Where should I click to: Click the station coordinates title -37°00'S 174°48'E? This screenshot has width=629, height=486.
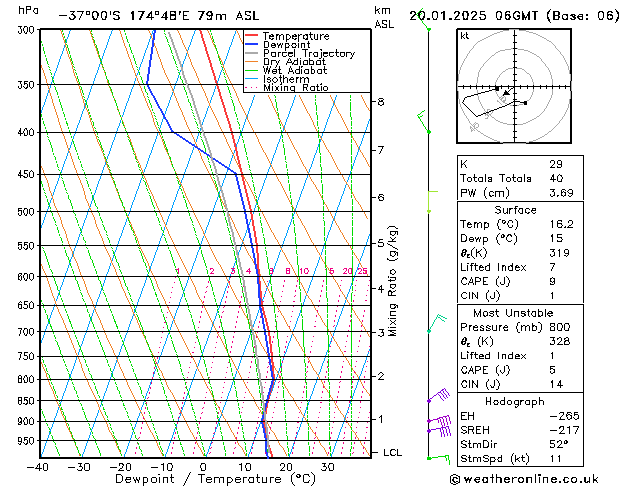click(x=124, y=16)
